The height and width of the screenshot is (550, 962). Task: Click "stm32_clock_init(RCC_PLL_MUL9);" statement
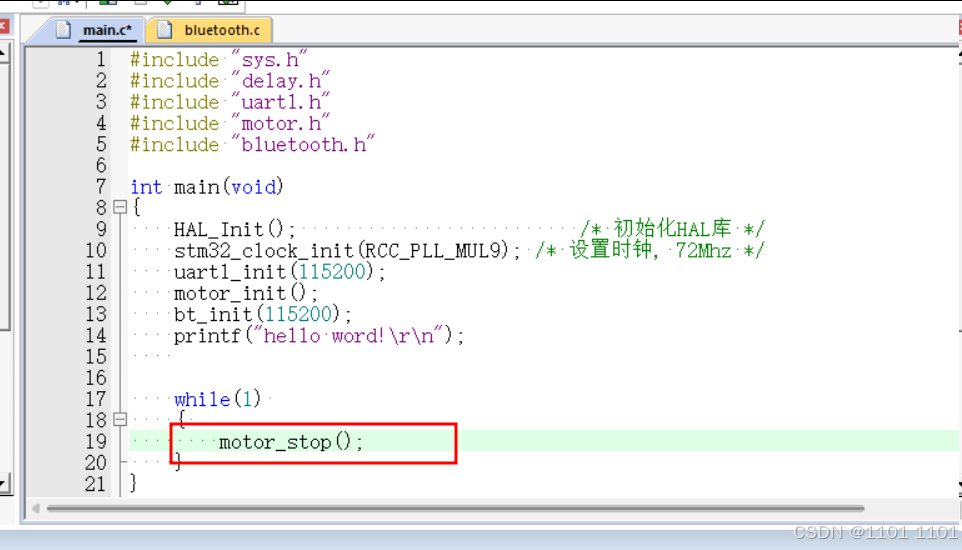click(347, 250)
